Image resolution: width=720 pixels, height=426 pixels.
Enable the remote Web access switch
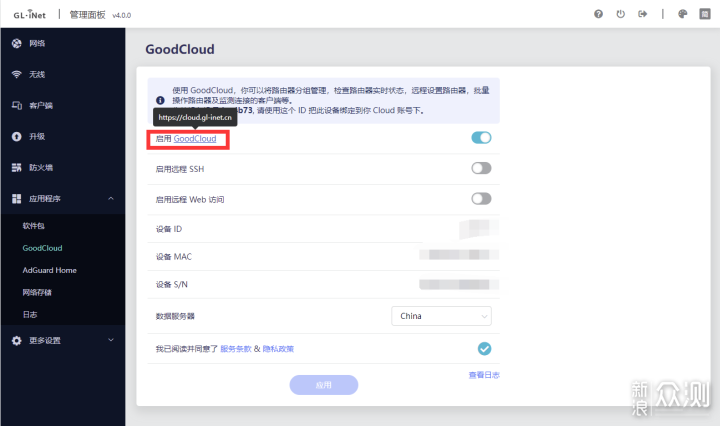pos(481,199)
